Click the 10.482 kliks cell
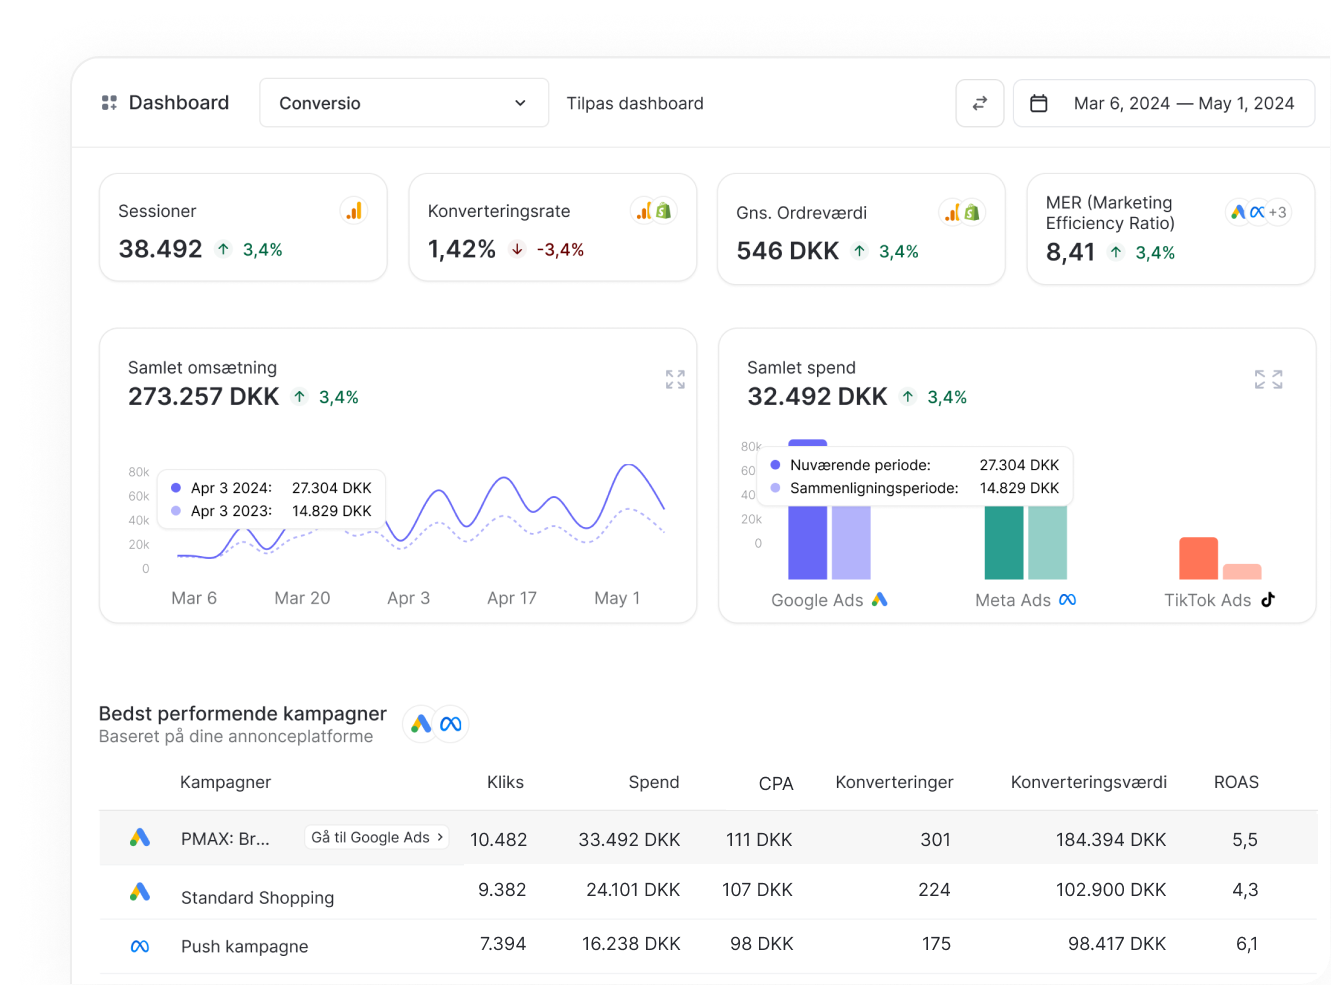This screenshot has width=1331, height=985. coord(498,840)
